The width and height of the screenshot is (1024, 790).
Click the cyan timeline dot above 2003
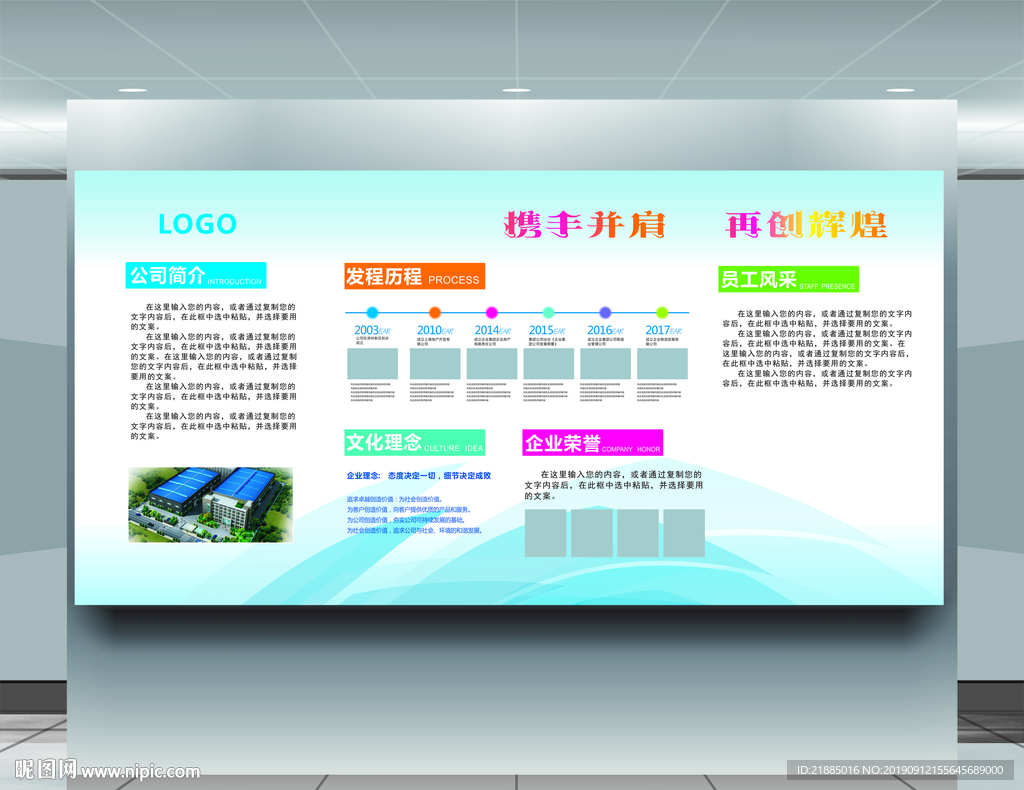pos(372,313)
